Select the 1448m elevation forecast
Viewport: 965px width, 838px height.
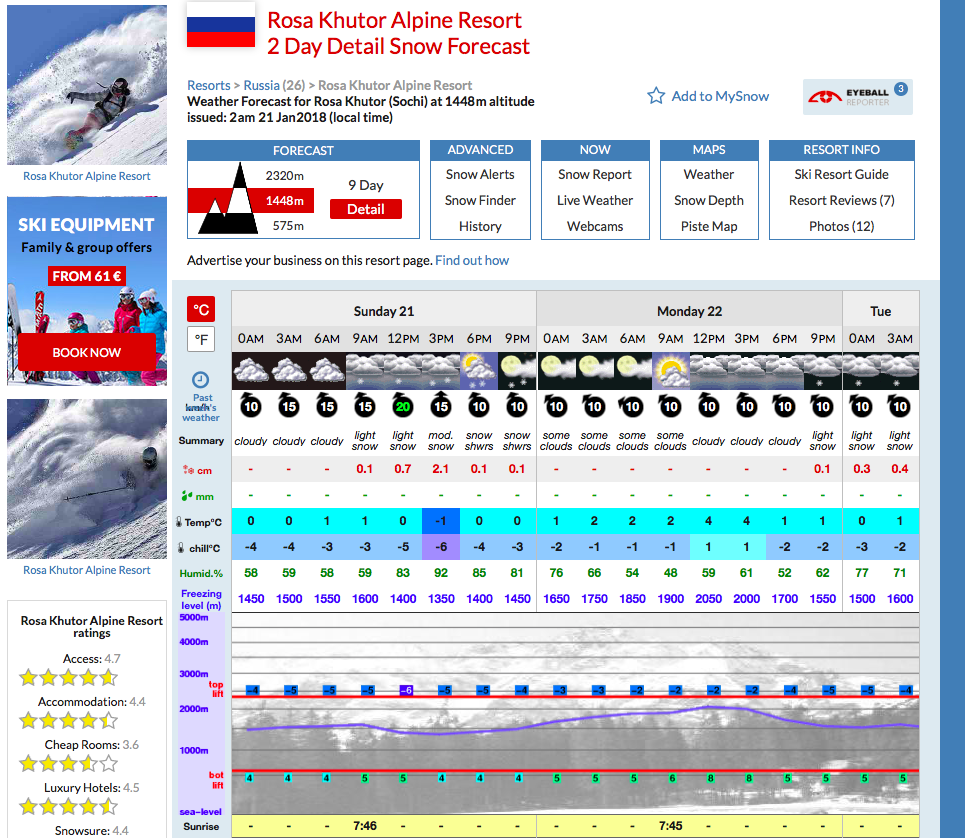pyautogui.click(x=284, y=201)
